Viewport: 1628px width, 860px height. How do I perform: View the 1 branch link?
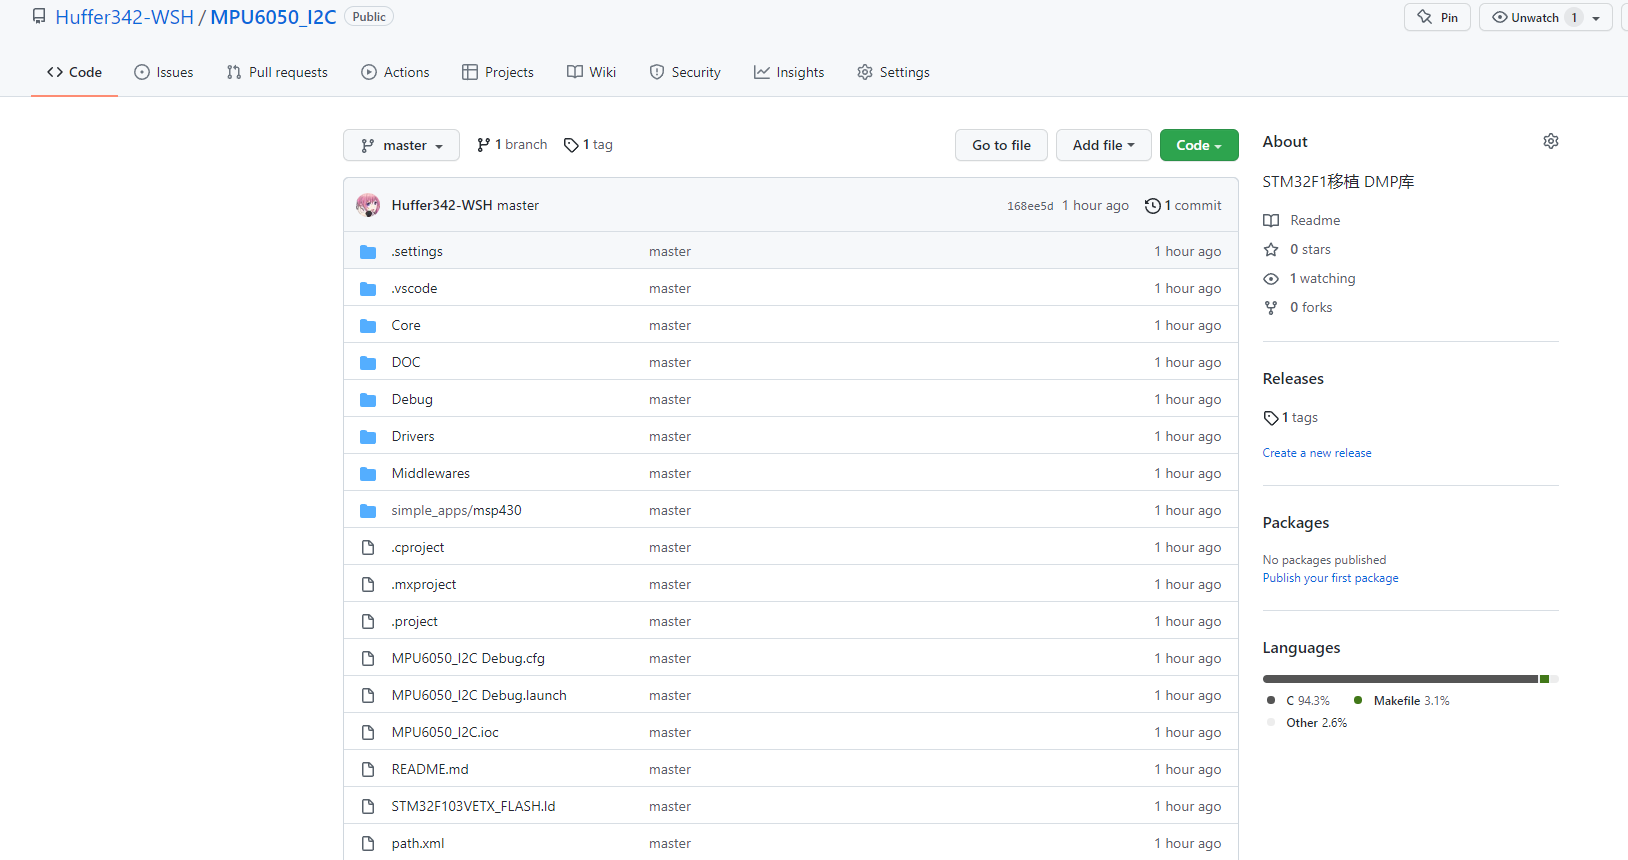pyautogui.click(x=512, y=144)
